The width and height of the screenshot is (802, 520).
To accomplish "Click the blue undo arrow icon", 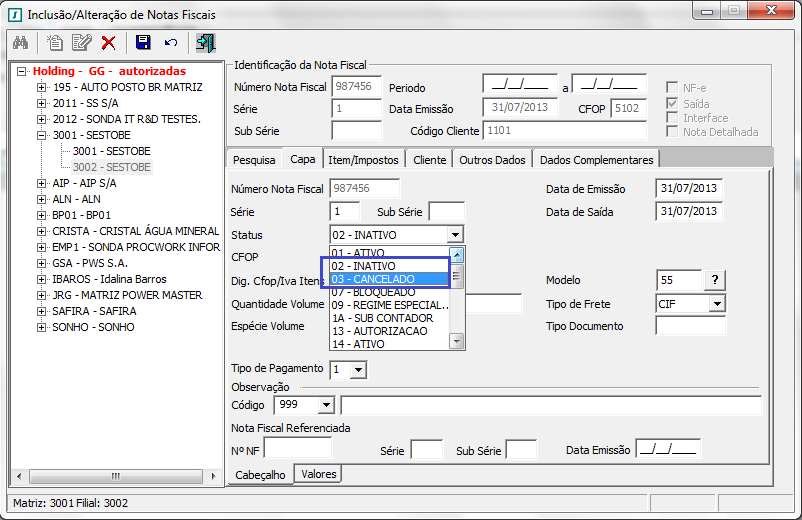I will coord(171,42).
